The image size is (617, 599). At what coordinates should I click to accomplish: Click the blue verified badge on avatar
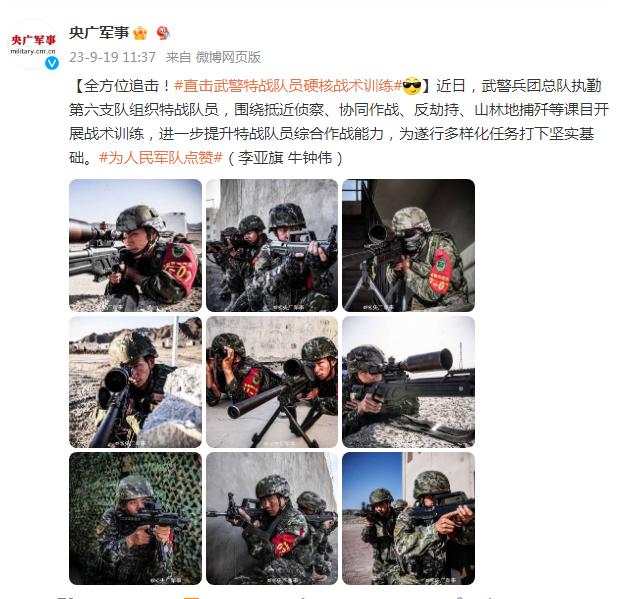coord(52,63)
